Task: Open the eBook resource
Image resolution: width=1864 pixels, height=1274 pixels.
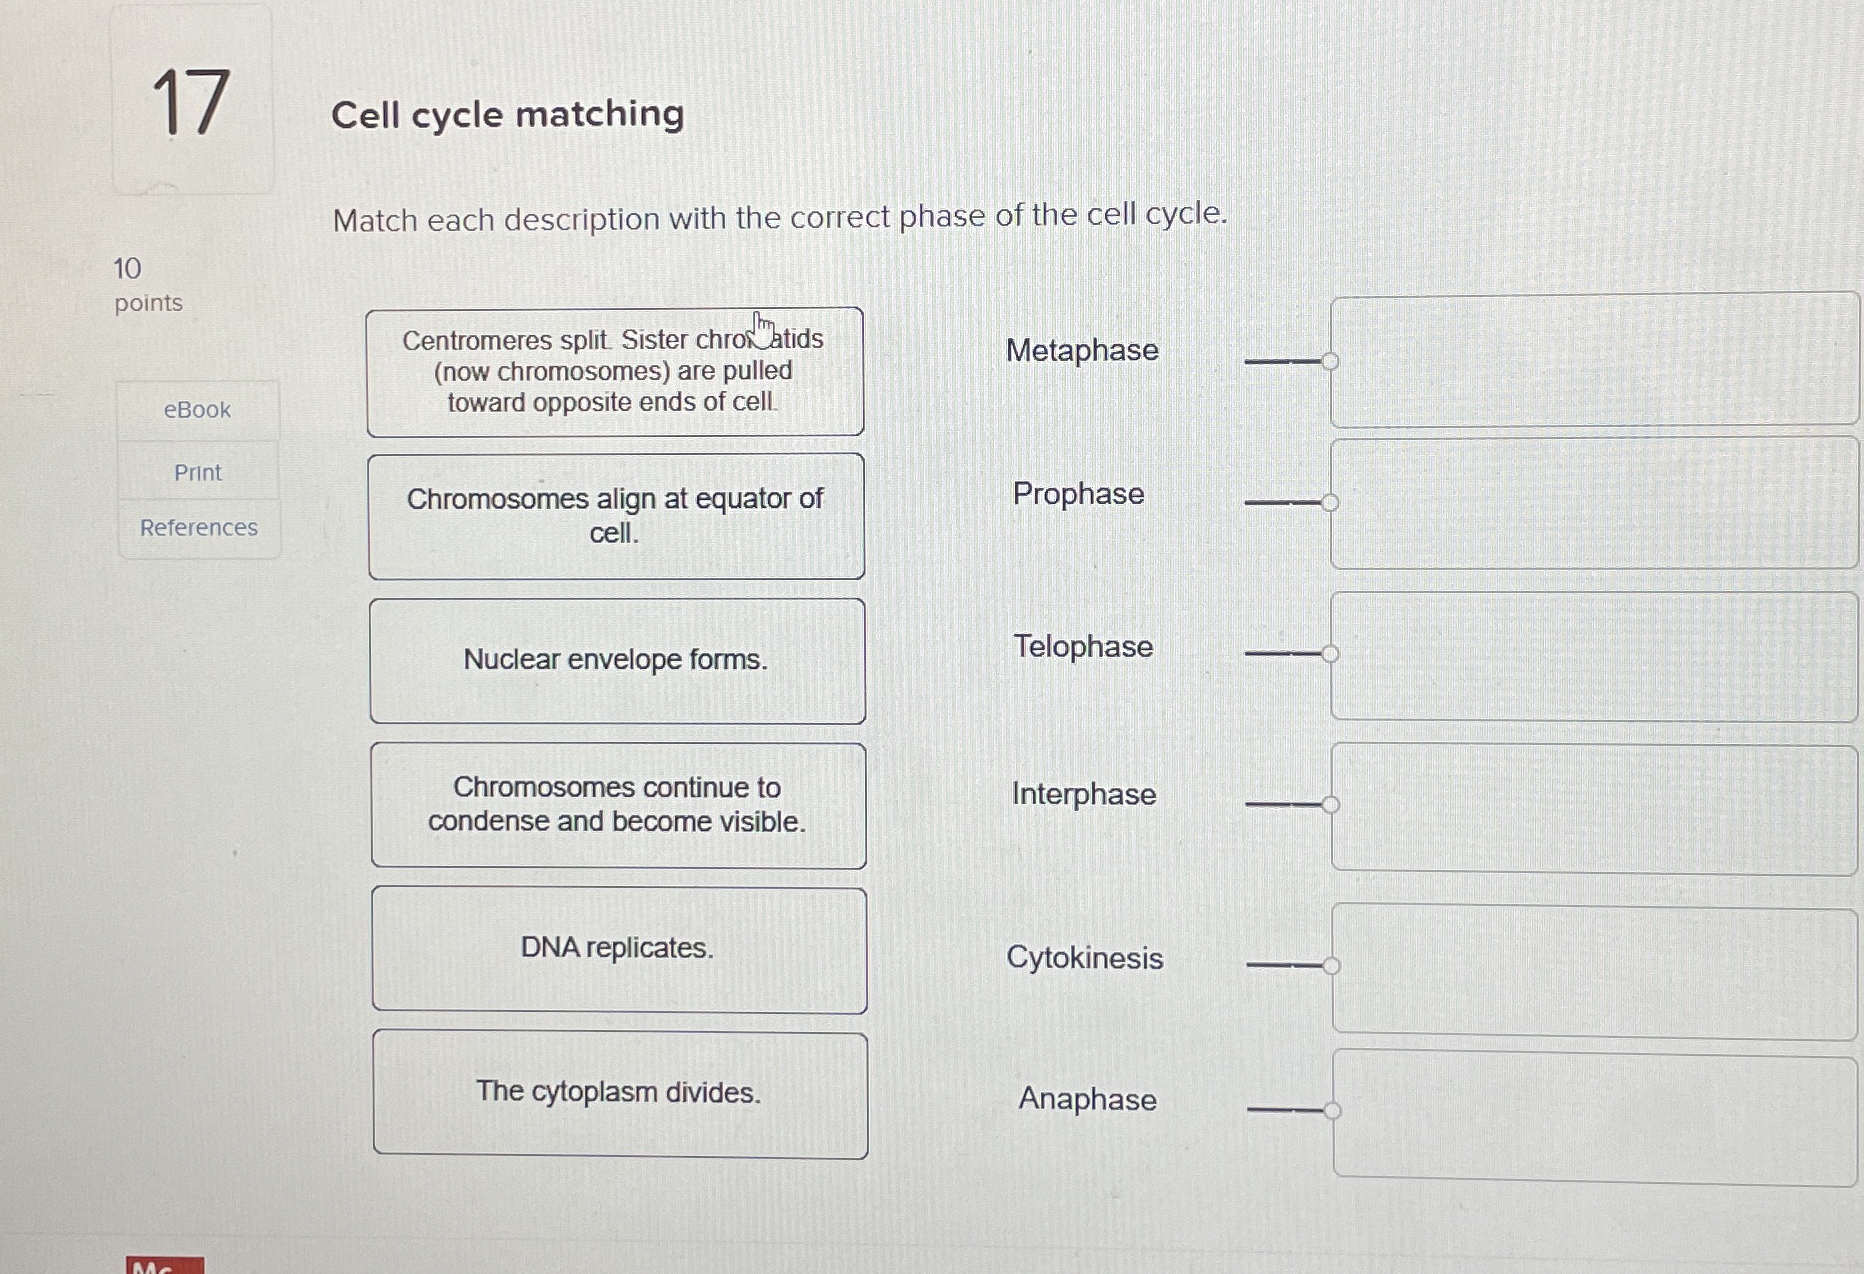Action: tap(197, 408)
